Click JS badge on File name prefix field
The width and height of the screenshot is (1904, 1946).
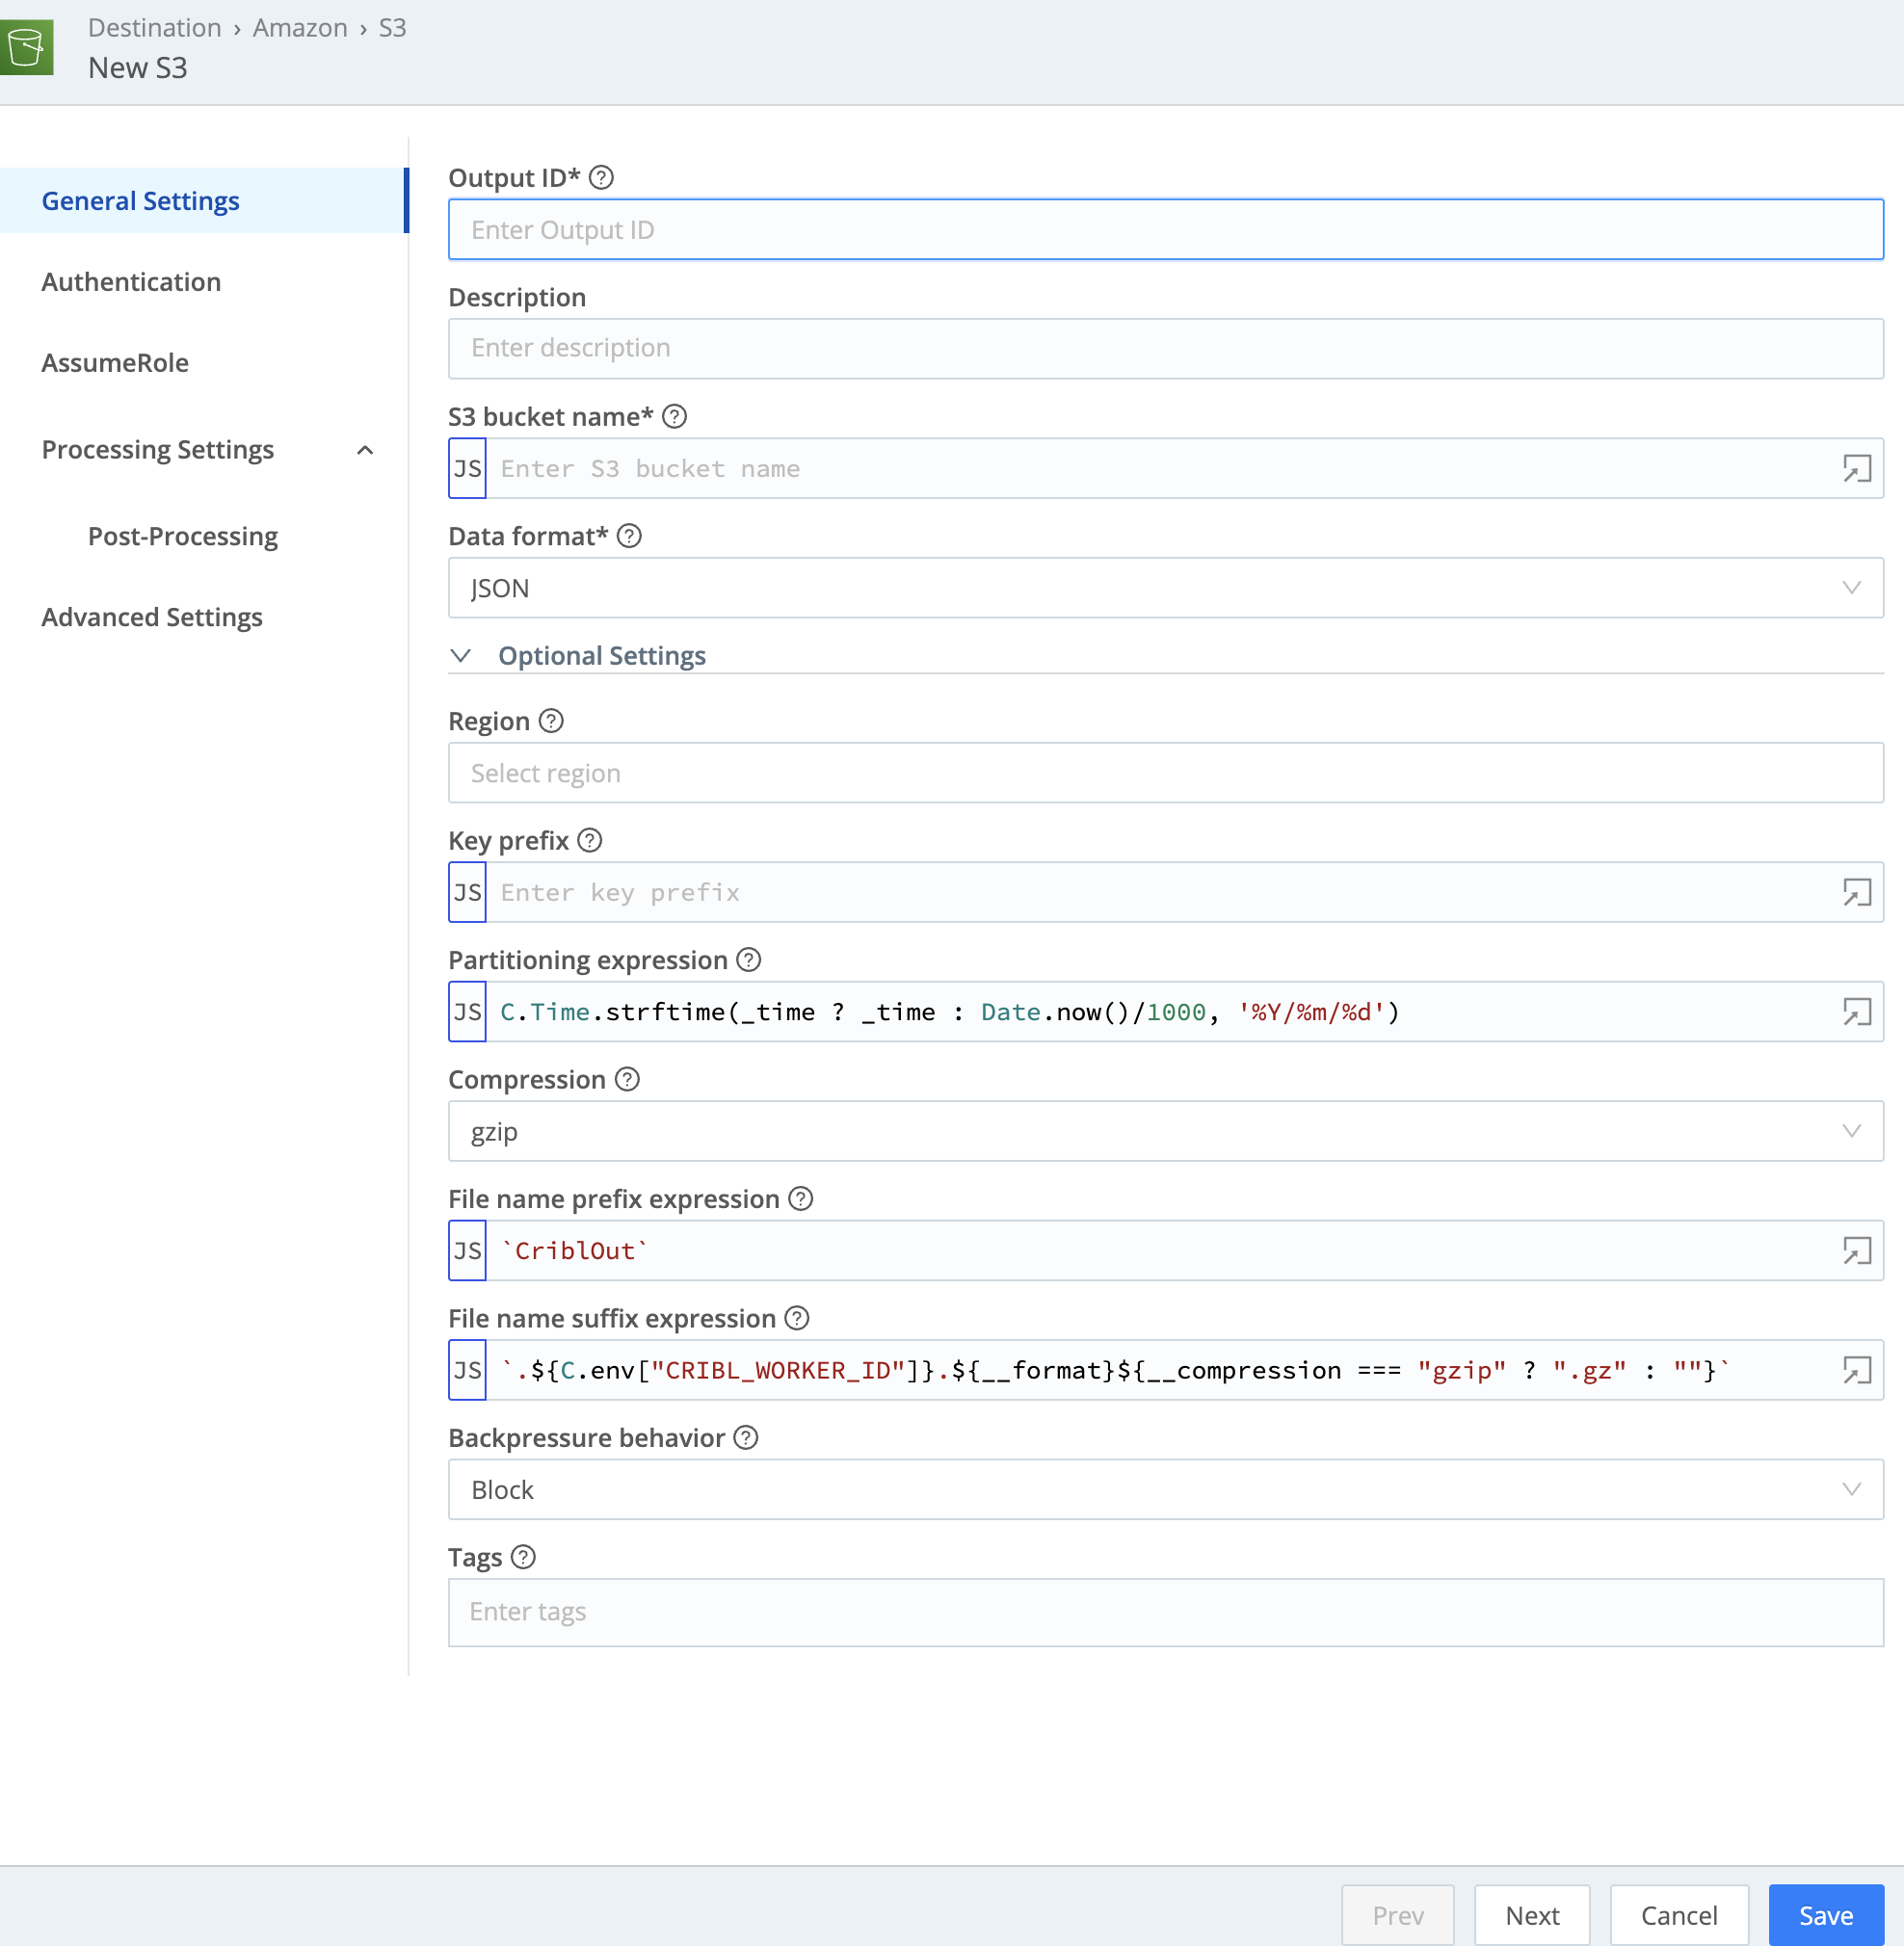click(x=467, y=1251)
